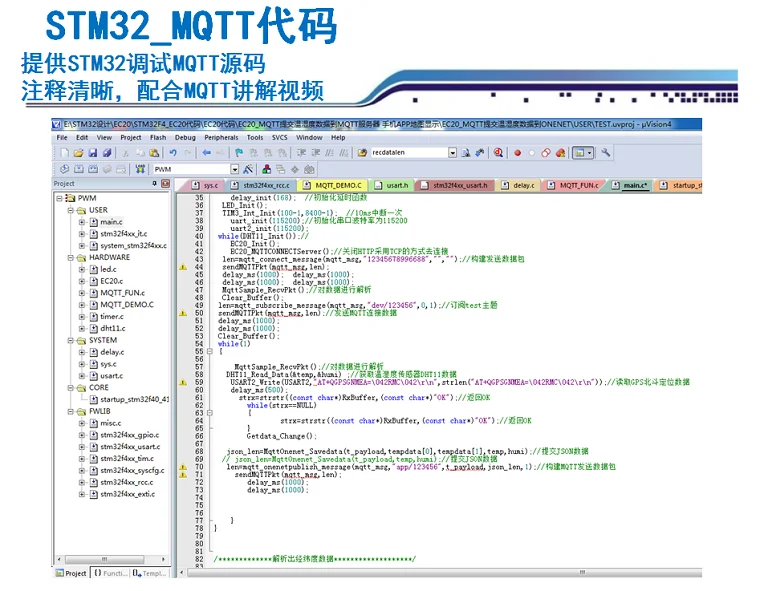Viewport: 760px width, 591px height.
Task: Save the current file with floppy icon
Action: coord(93,153)
